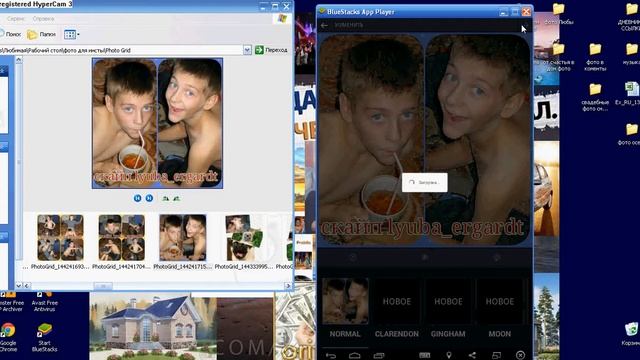Screen dimensions: 640x360
Task: Open the свадебные фото desktop folder
Action: point(595,97)
